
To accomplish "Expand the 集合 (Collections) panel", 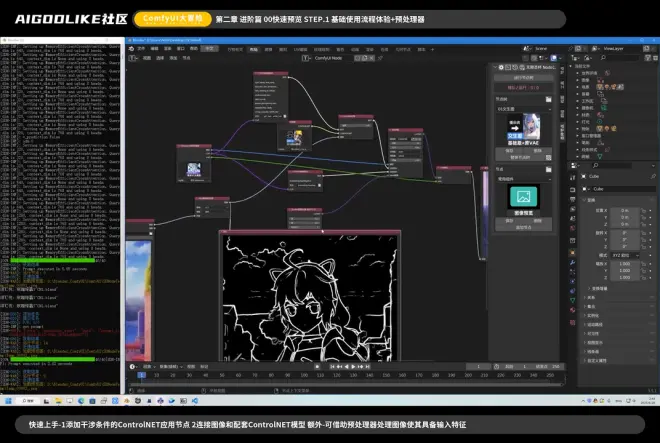I will pyautogui.click(x=591, y=306).
